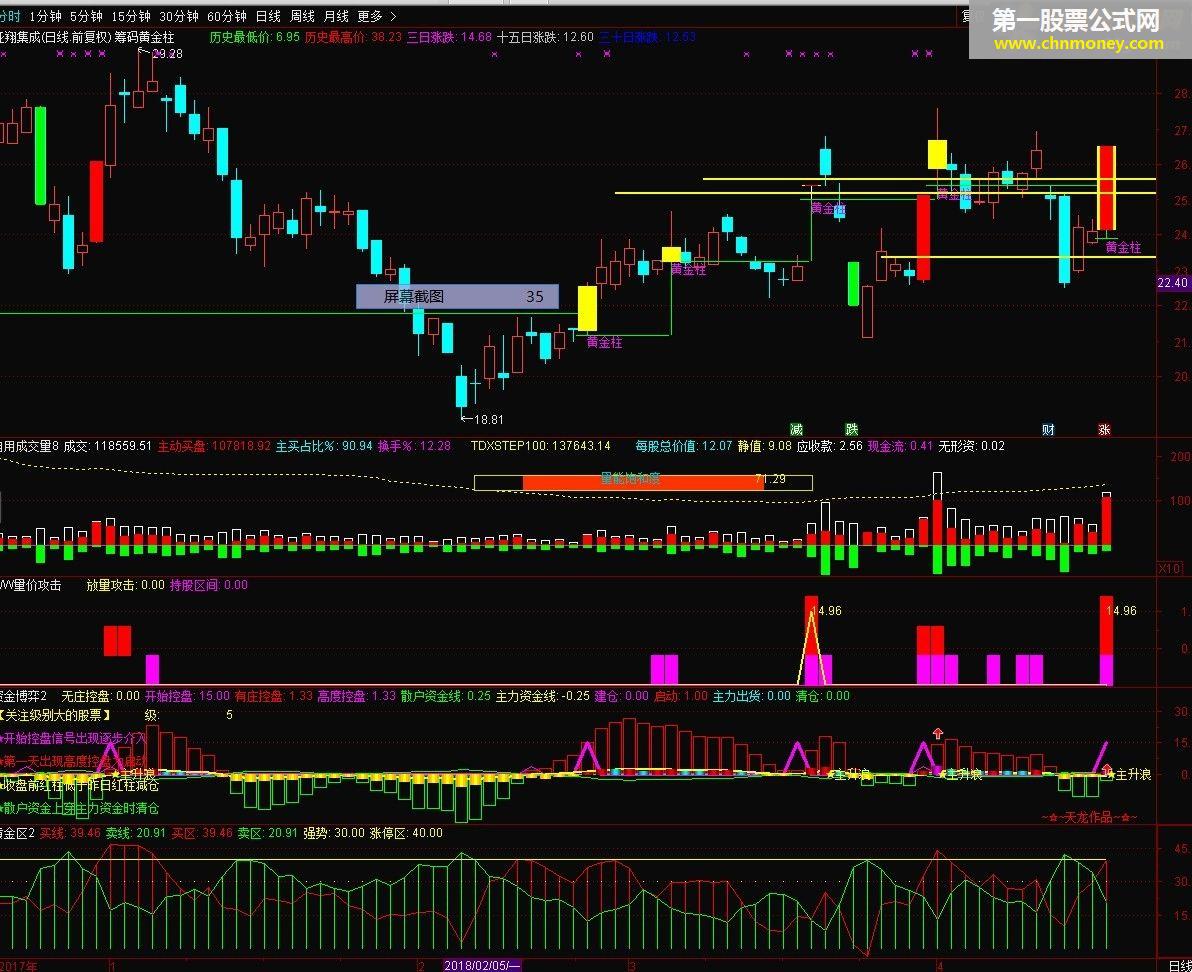Click the 29.28 high price marker
The width and height of the screenshot is (1192, 972).
166,54
